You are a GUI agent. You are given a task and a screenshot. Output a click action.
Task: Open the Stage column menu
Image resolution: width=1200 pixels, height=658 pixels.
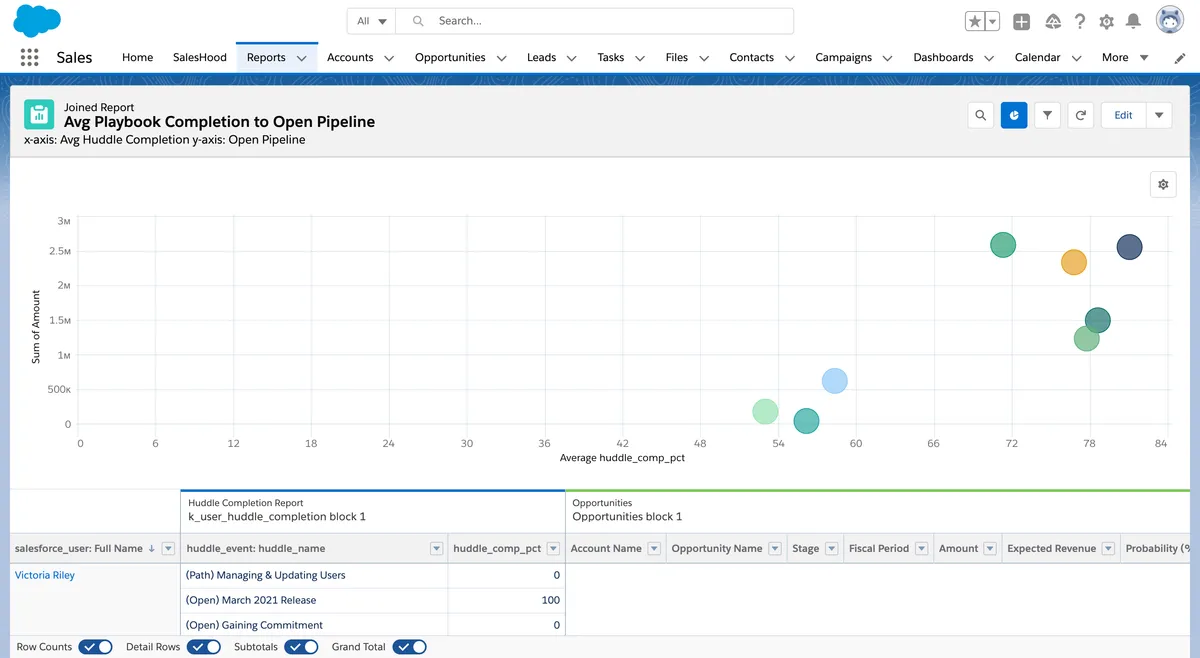pos(831,548)
